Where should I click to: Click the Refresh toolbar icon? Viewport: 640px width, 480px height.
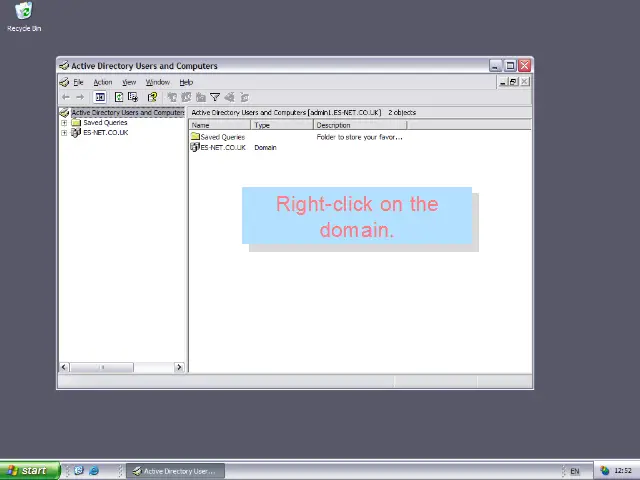tap(119, 97)
